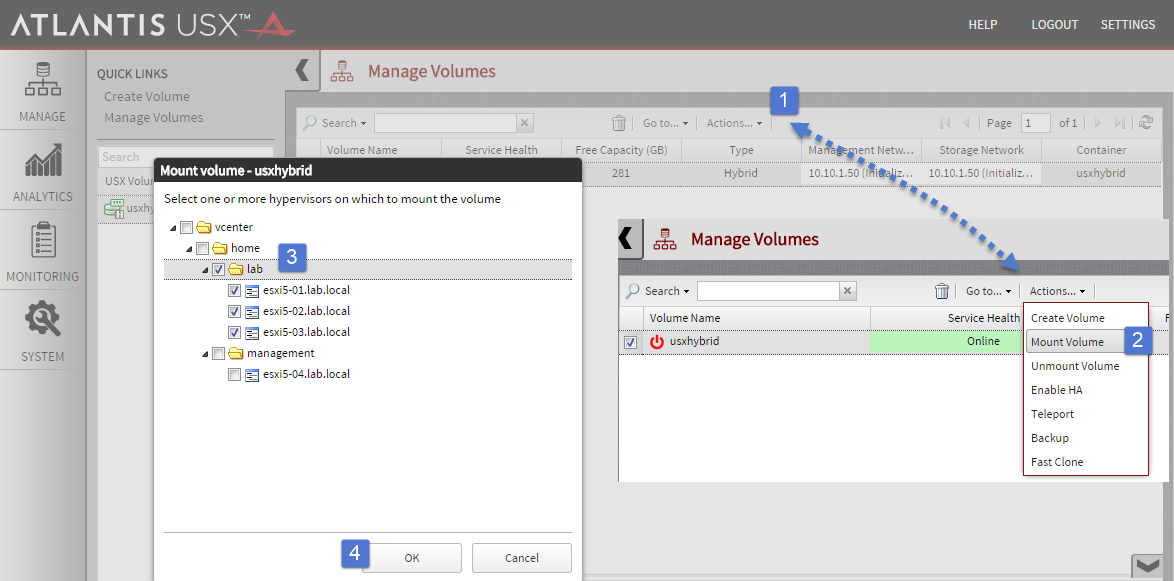
Task: Click the Create Volume quick link
Action: [147, 97]
